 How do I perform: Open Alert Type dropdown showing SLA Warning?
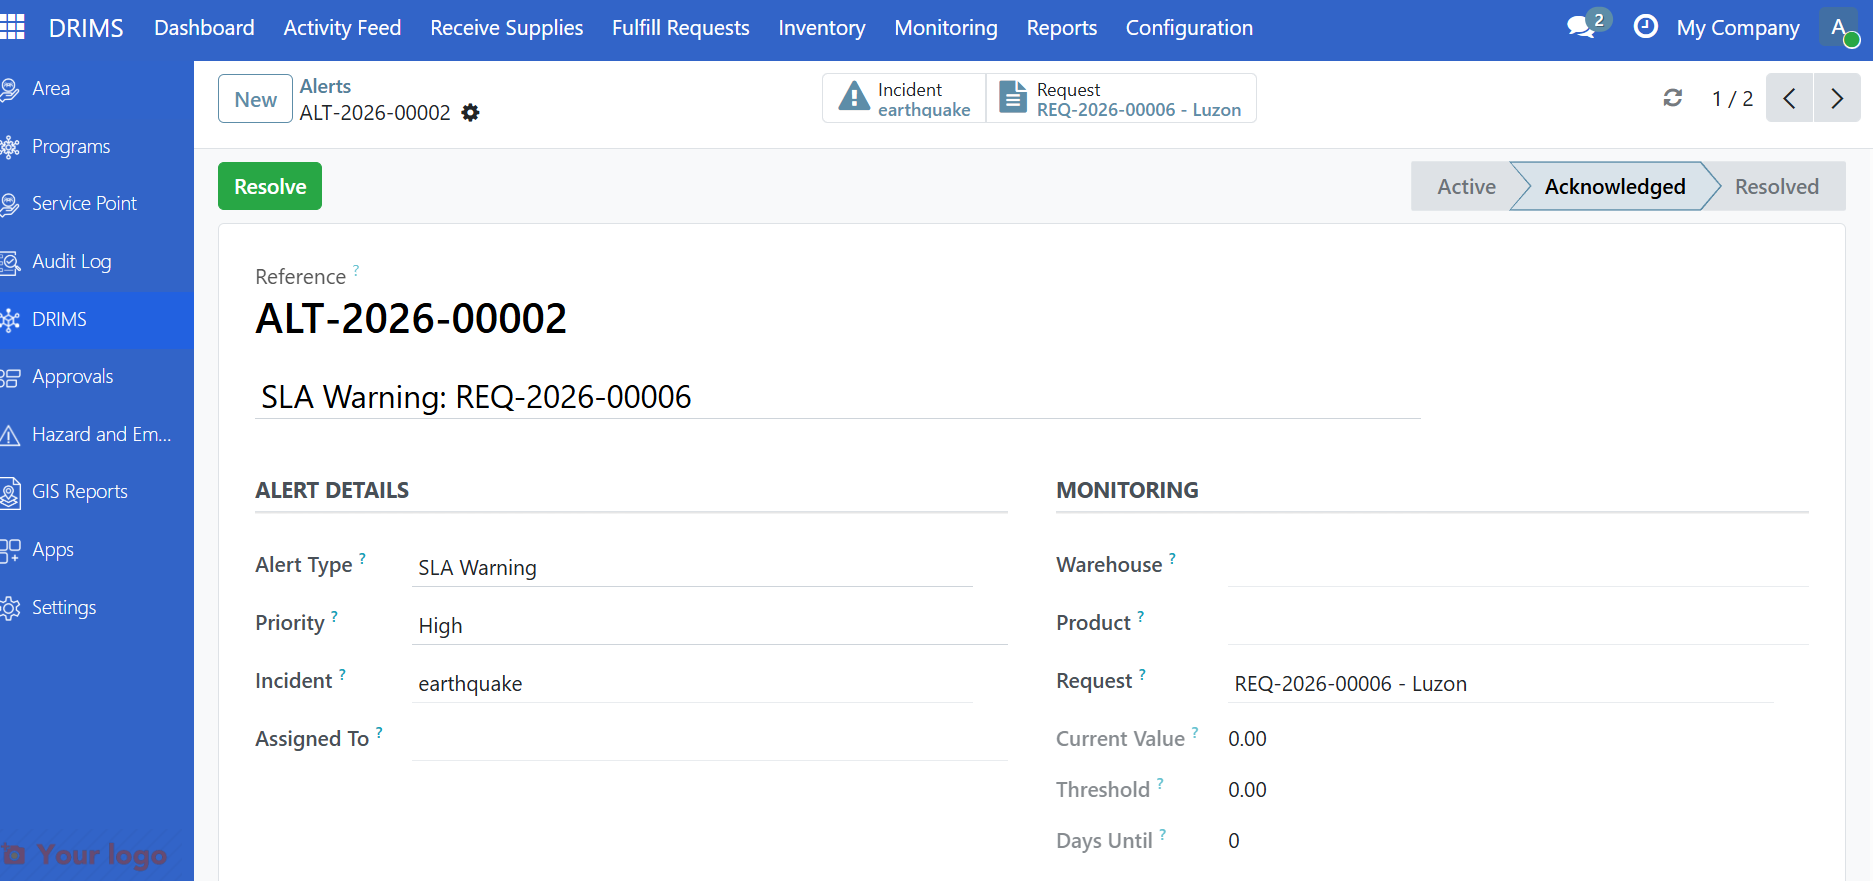click(692, 568)
